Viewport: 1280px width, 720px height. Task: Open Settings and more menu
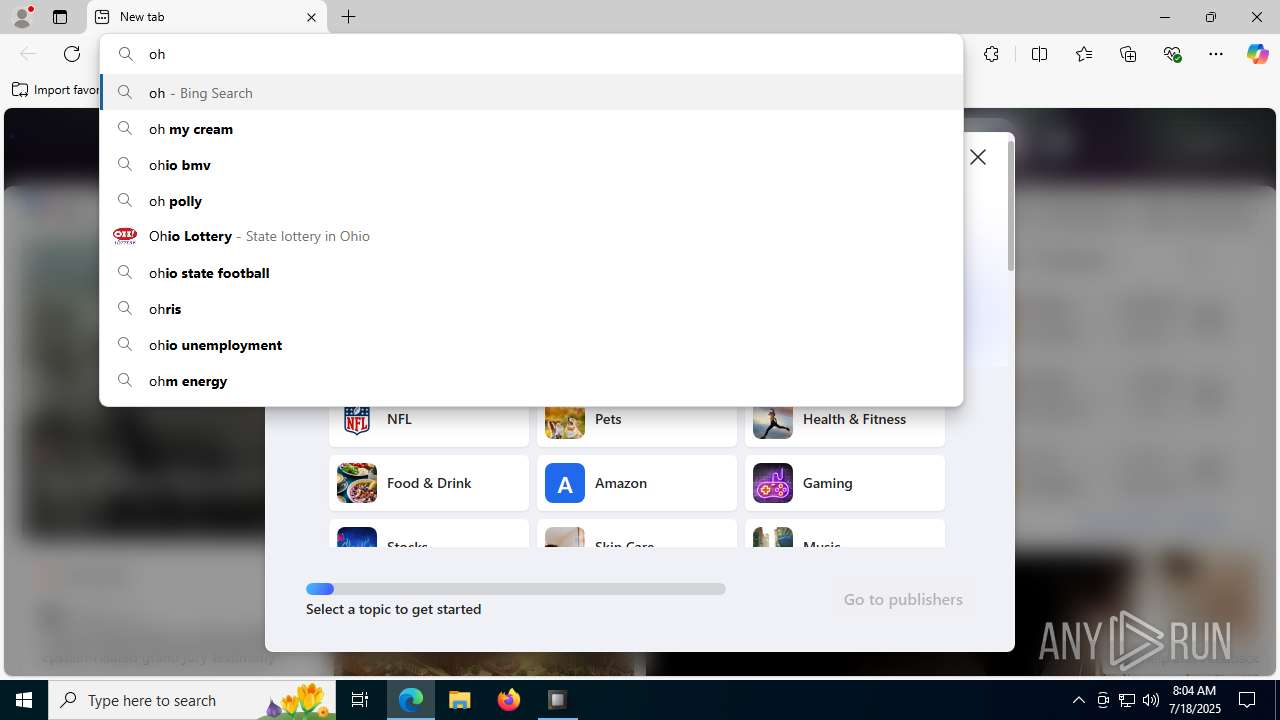pyautogui.click(x=1216, y=54)
